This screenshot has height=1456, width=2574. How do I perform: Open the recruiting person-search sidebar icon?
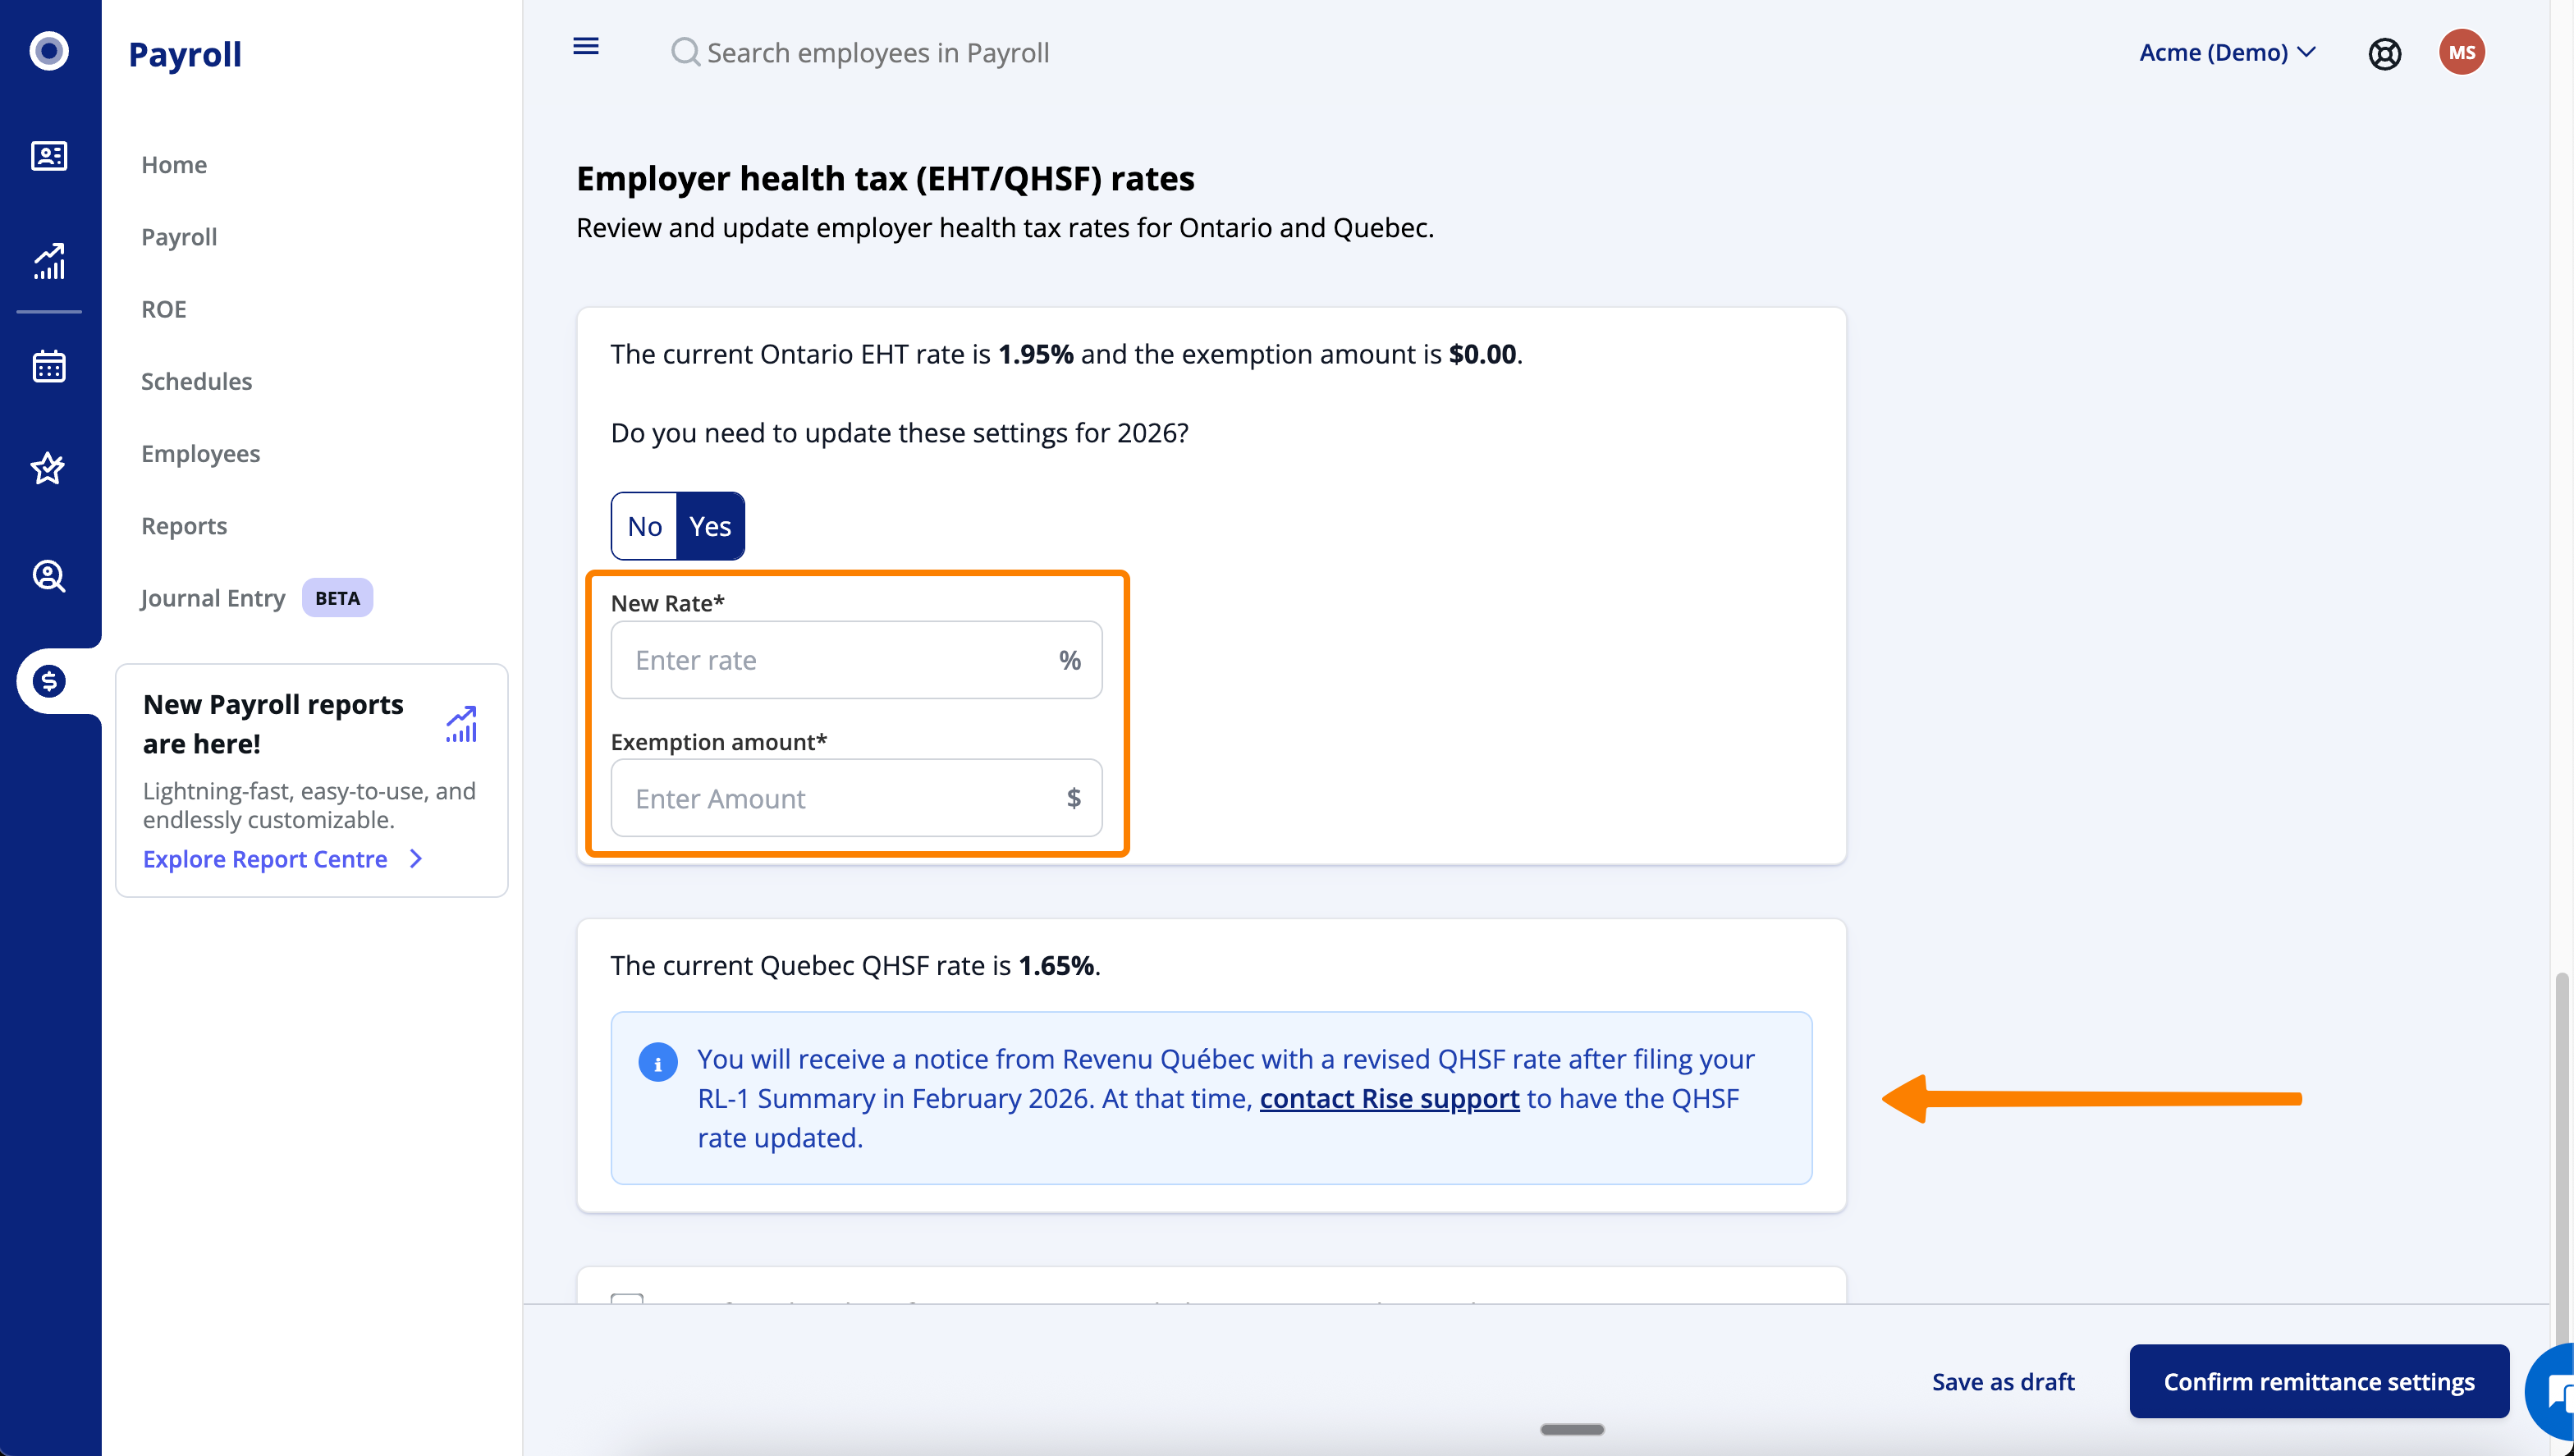pos(48,576)
